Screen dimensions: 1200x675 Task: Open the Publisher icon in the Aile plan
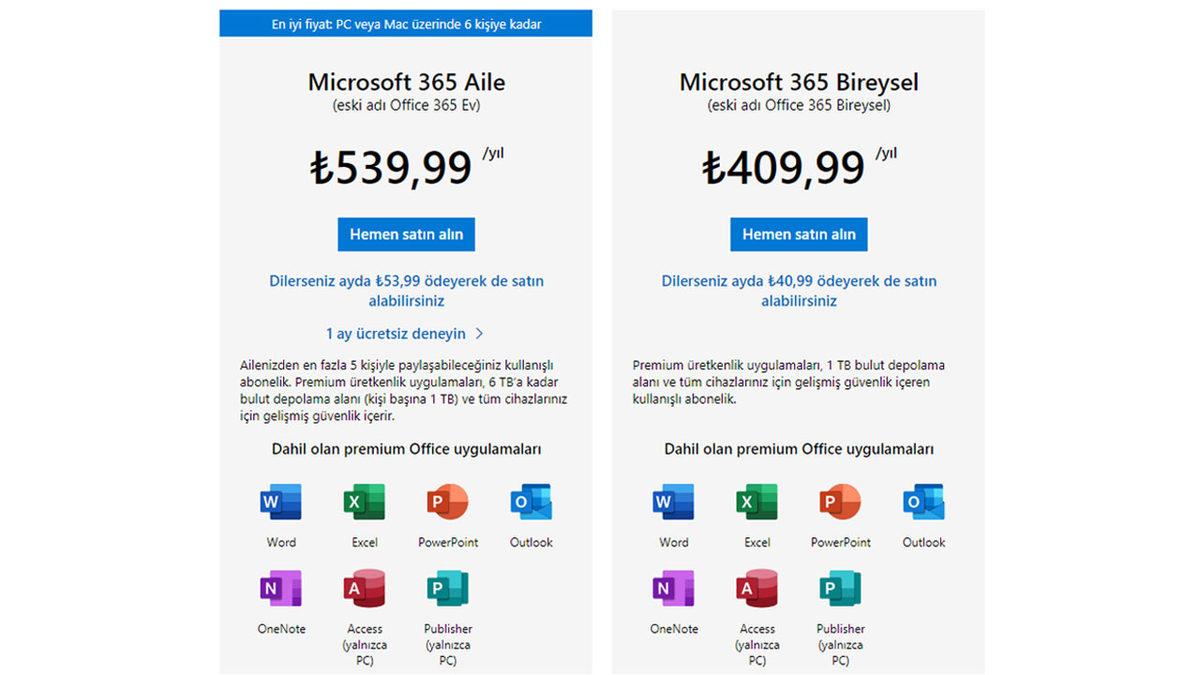447,590
